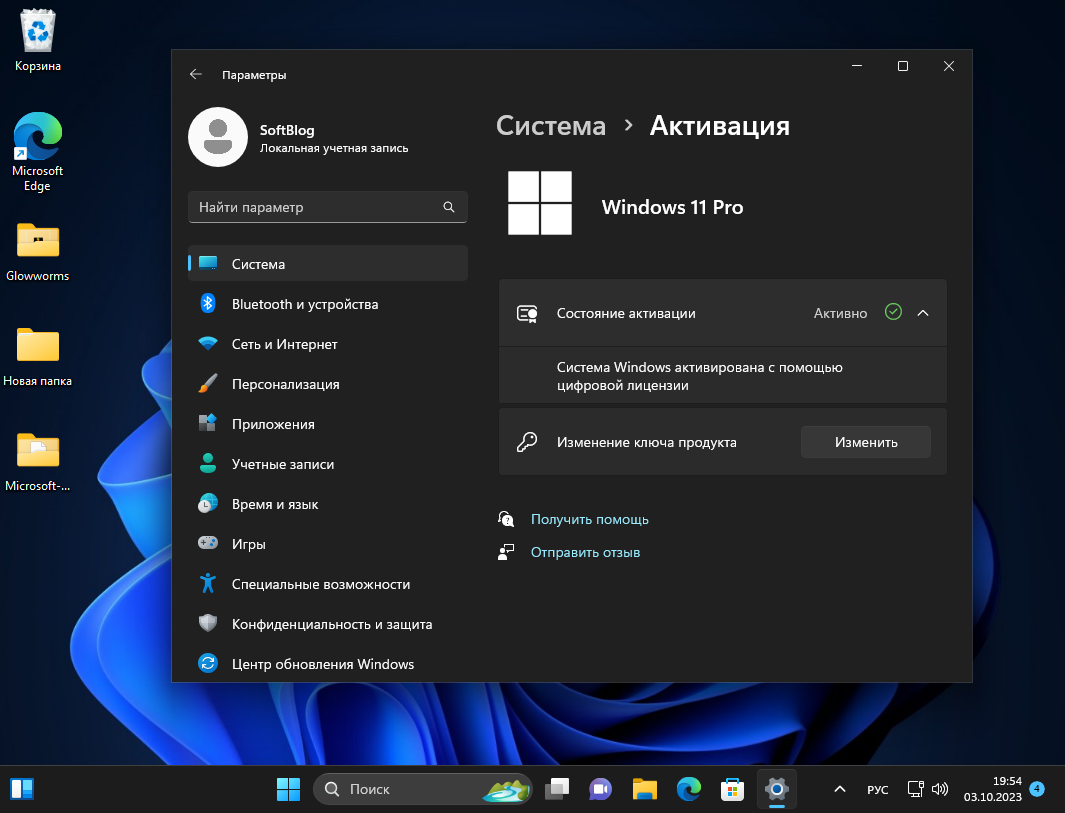Viewport: 1065px width, 813px height.
Task: Click the green Активно checkmark icon
Action: [x=893, y=312]
